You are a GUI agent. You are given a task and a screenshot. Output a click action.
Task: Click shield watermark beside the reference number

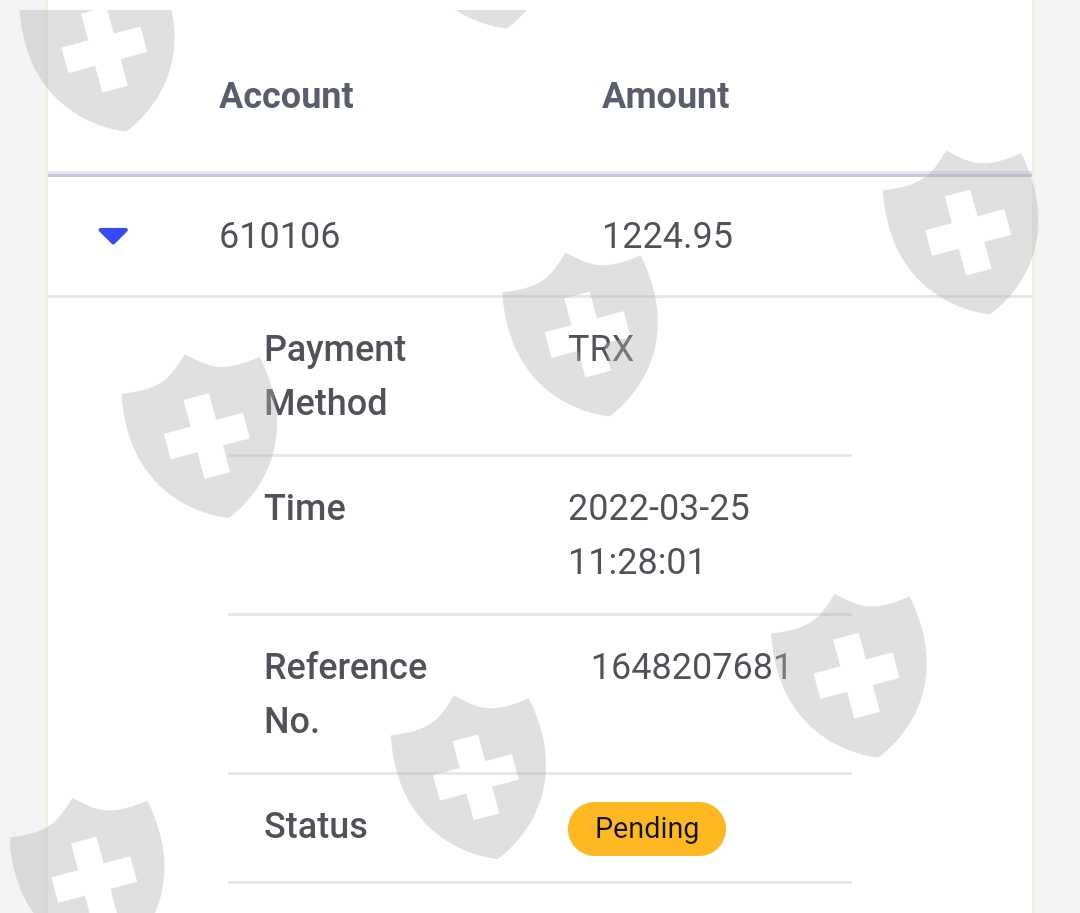pos(850,670)
